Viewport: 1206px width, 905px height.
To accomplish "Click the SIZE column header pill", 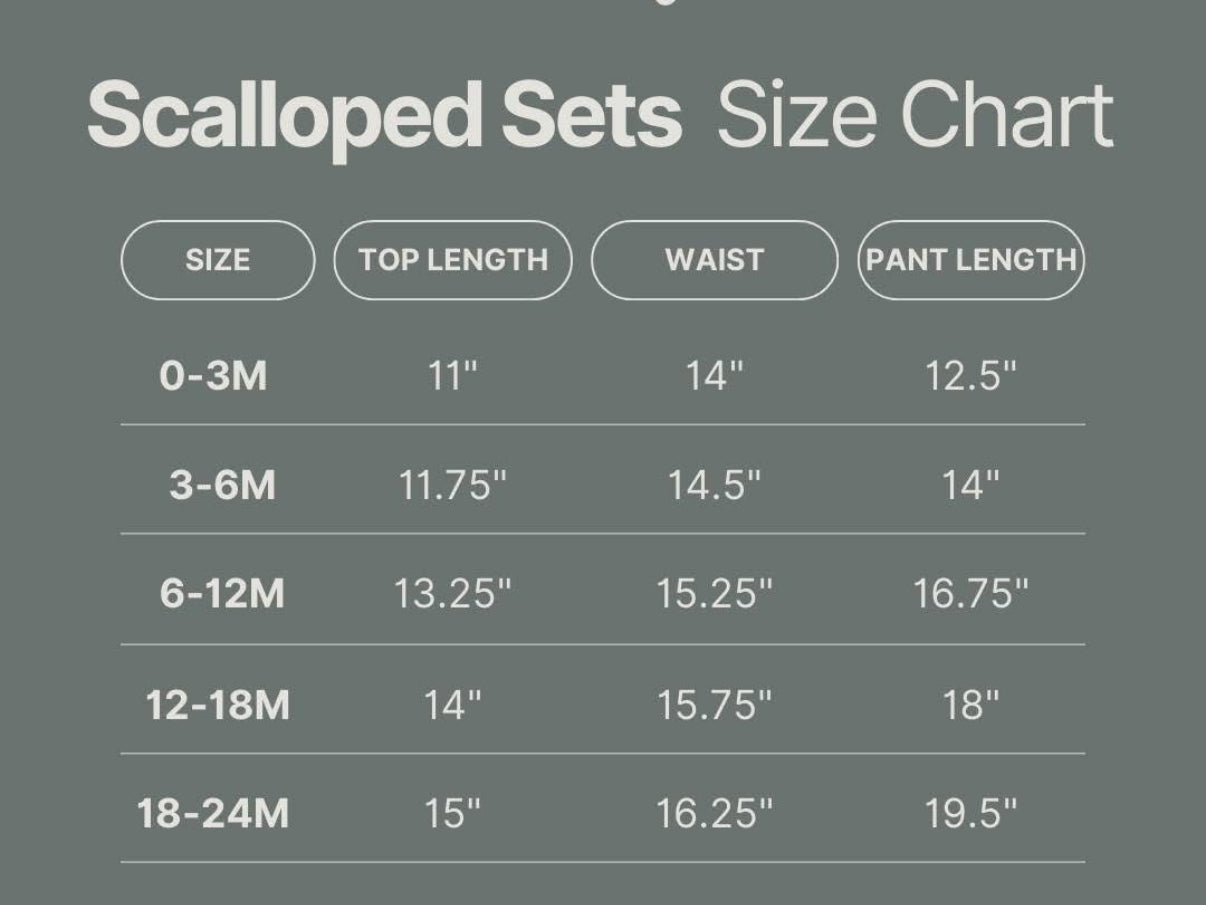I will [x=217, y=260].
